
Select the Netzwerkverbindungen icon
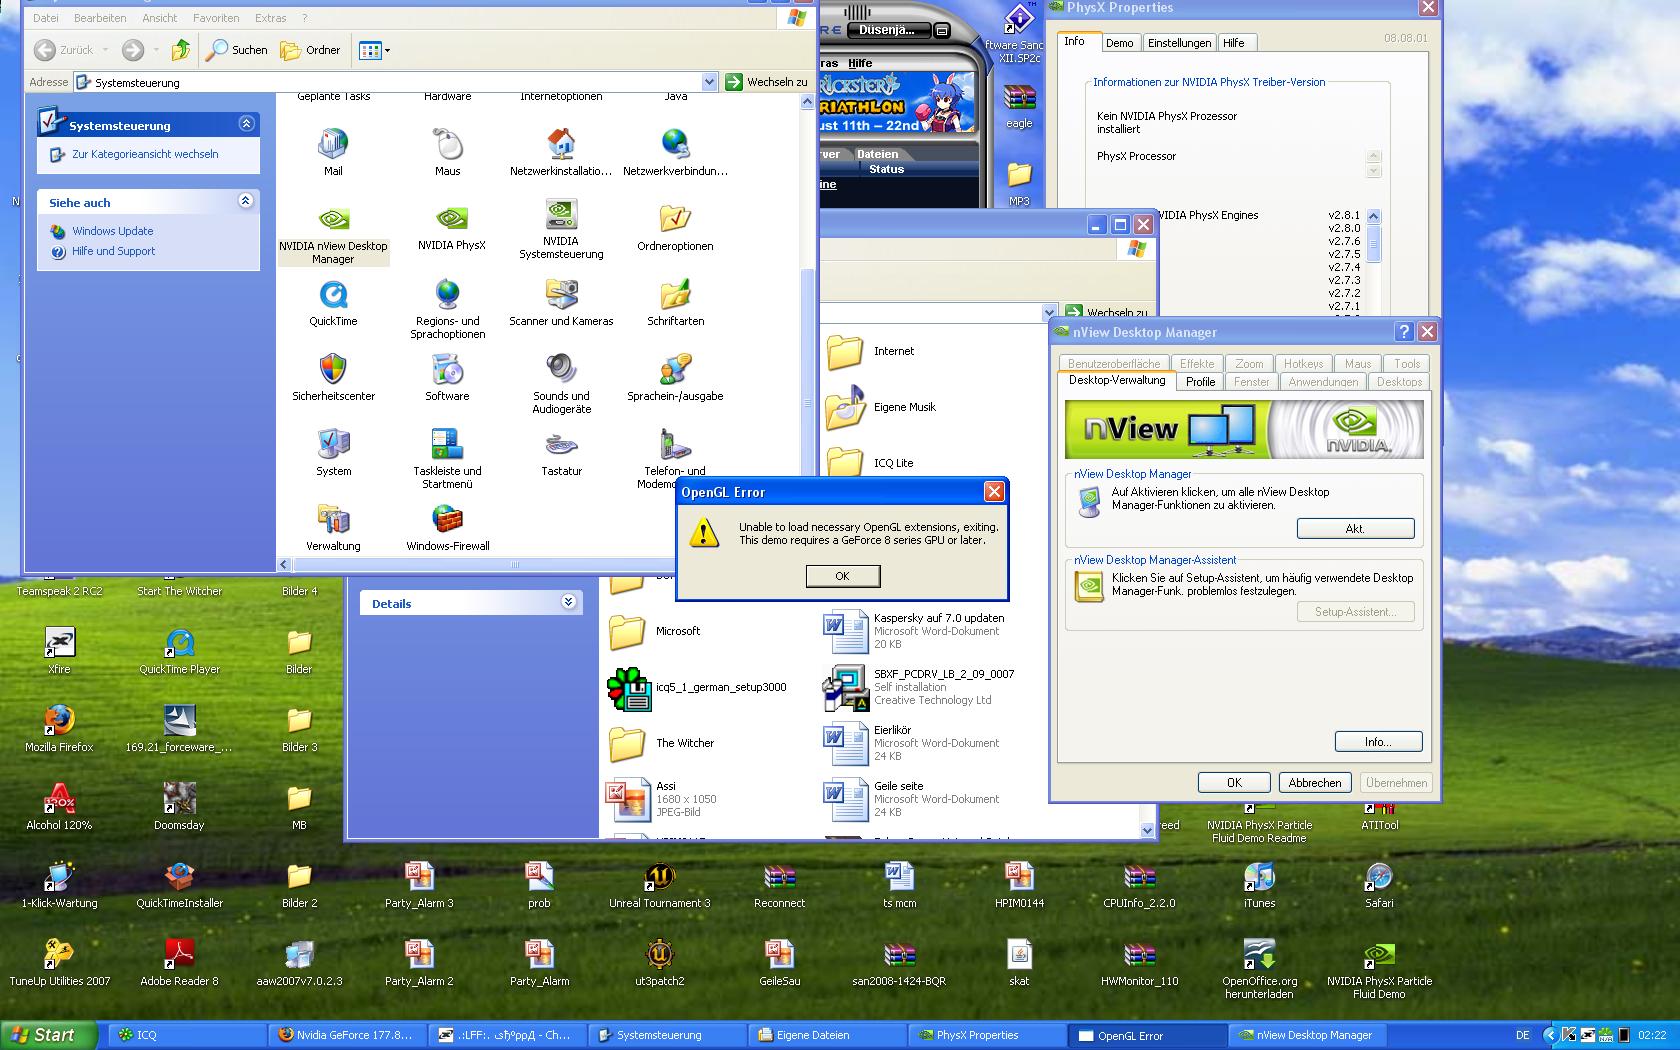click(675, 153)
